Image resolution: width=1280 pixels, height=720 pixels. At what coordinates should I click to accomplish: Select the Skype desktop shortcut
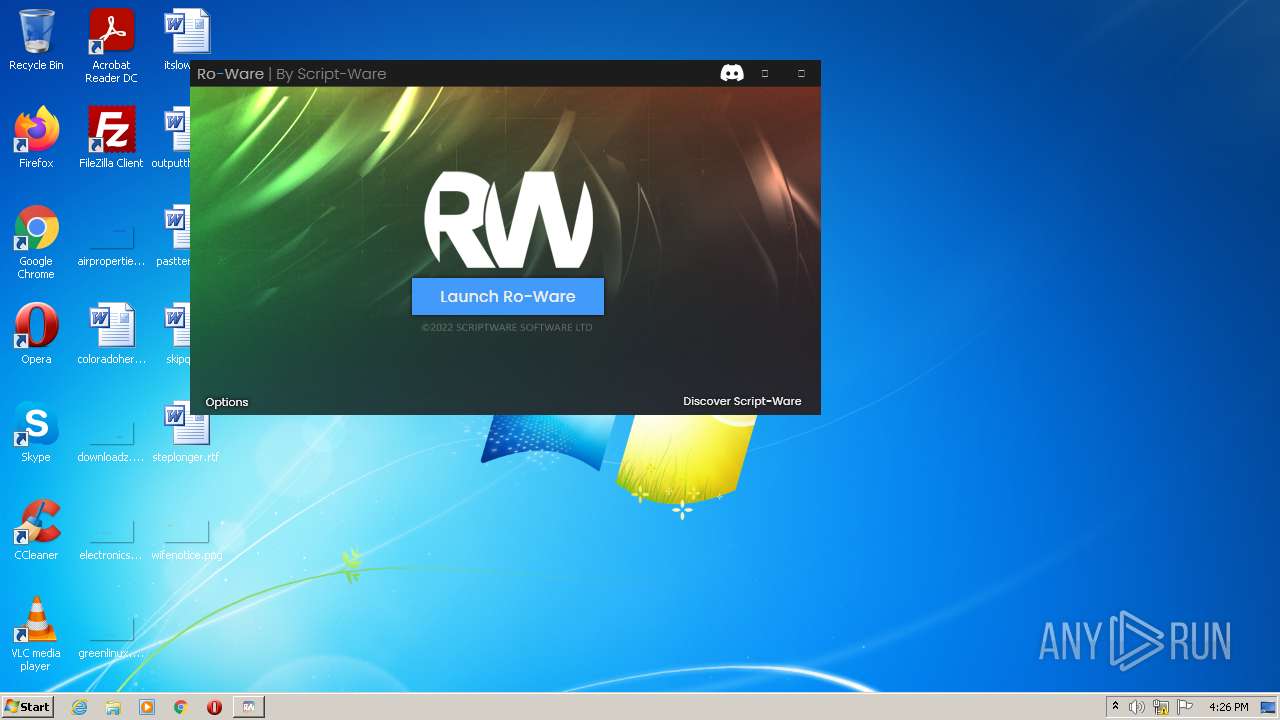[36, 432]
